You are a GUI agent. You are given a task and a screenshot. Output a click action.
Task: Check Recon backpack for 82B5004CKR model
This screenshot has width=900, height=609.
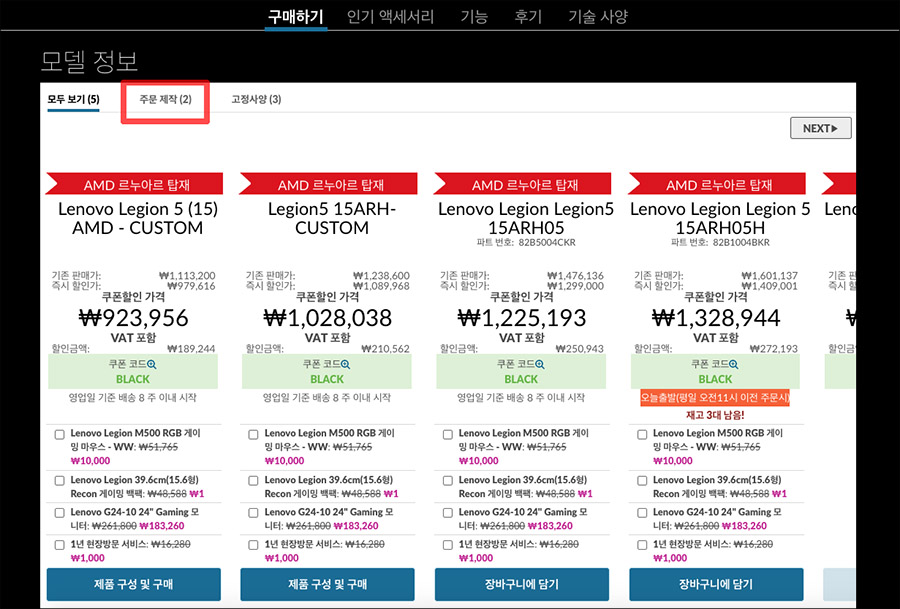point(448,480)
